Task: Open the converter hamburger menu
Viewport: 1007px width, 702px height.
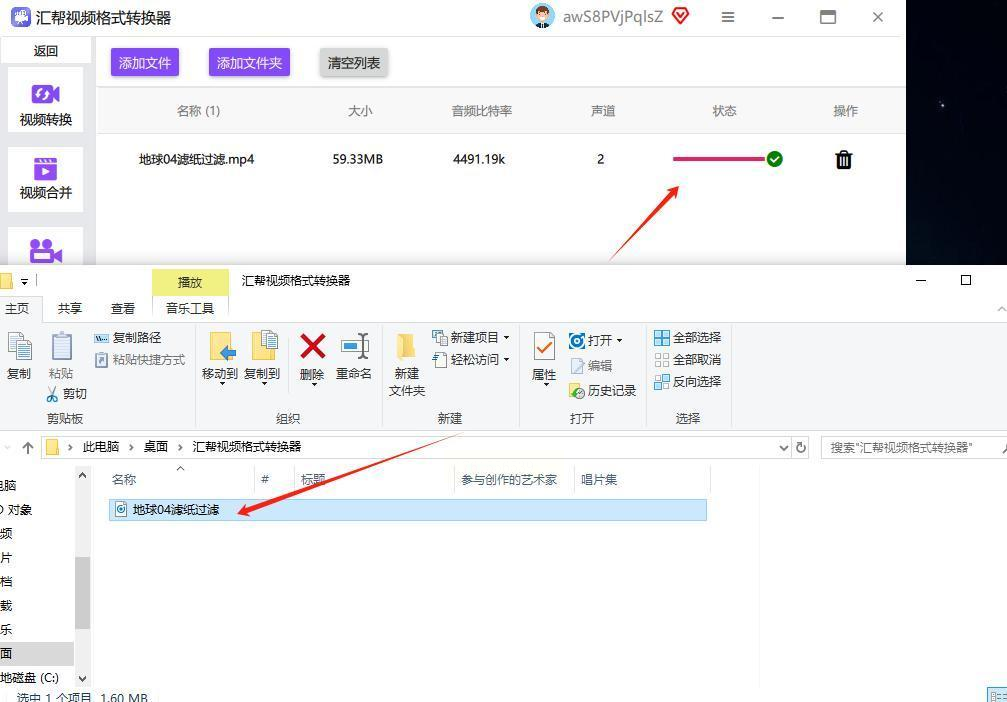Action: (x=728, y=17)
